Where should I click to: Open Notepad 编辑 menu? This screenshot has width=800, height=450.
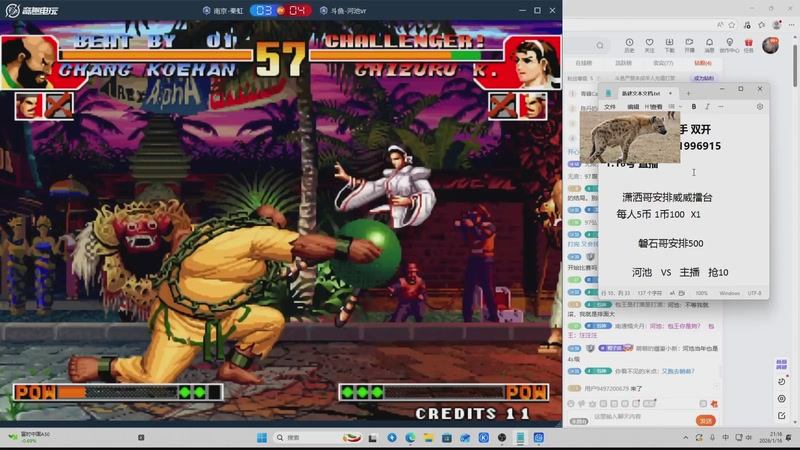click(x=633, y=107)
